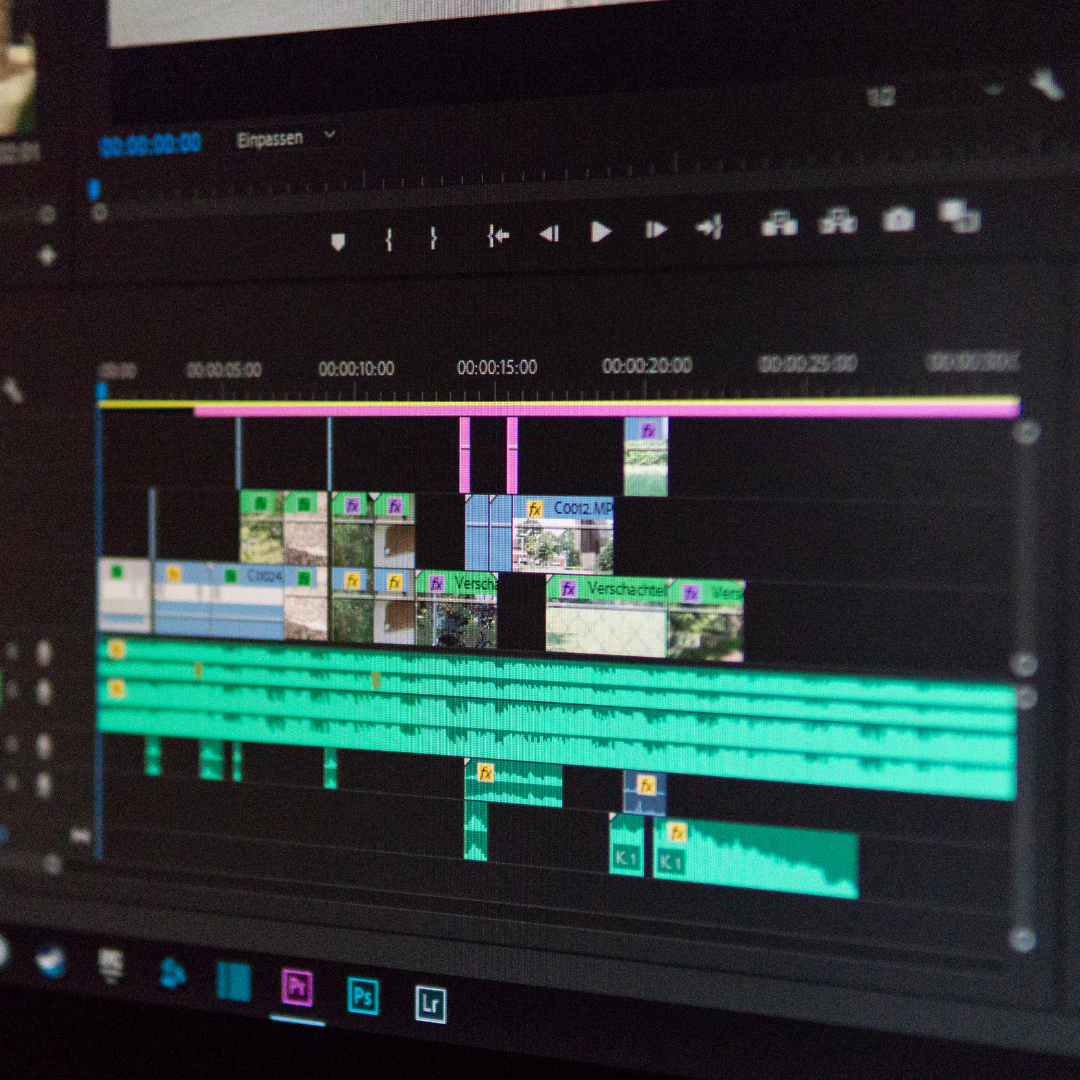The height and width of the screenshot is (1080, 1080).
Task: Click the Add Marker button in monitor controls
Action: pyautogui.click(x=338, y=241)
